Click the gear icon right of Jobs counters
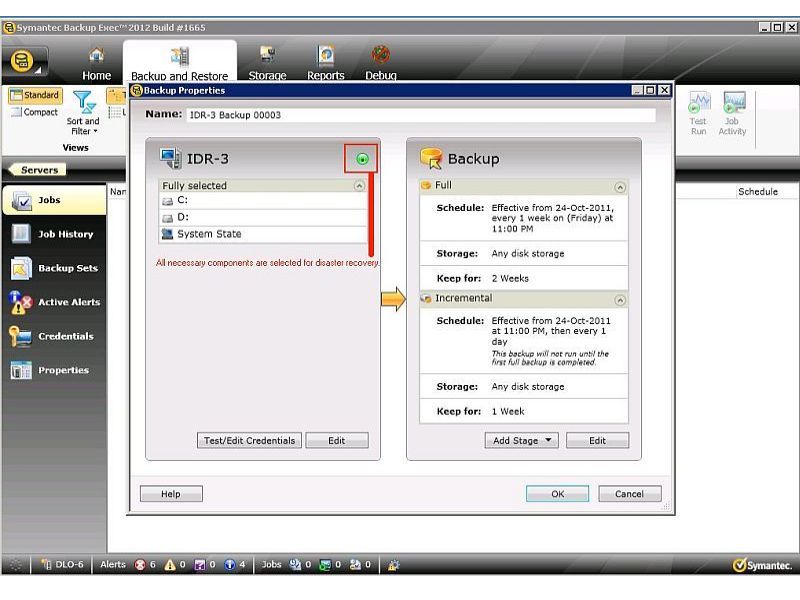This screenshot has height=600, width=800. (x=393, y=565)
